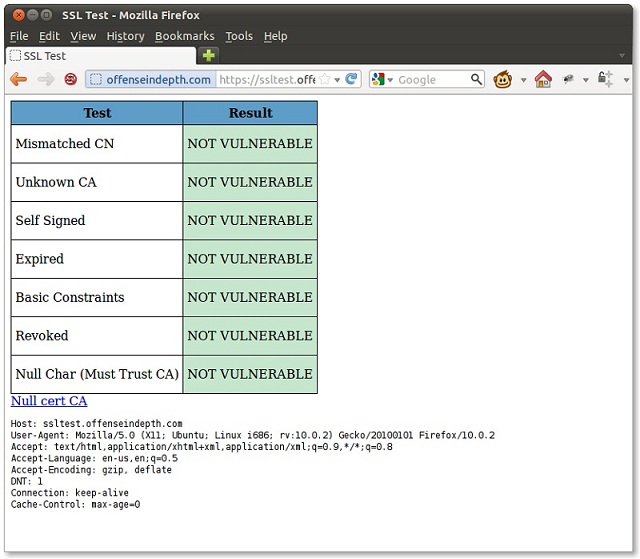Open the Tools menu
Viewport: 640px width, 559px height.
[x=239, y=36]
